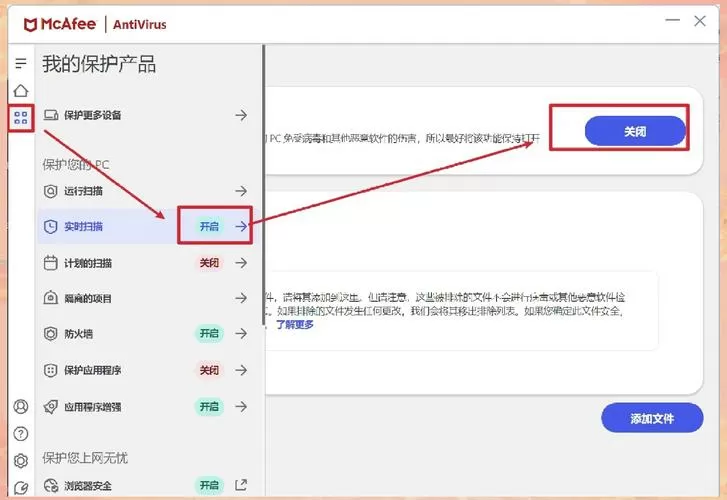Select 运行扫描 menu entry
This screenshot has height=500, width=727.
click(146, 191)
